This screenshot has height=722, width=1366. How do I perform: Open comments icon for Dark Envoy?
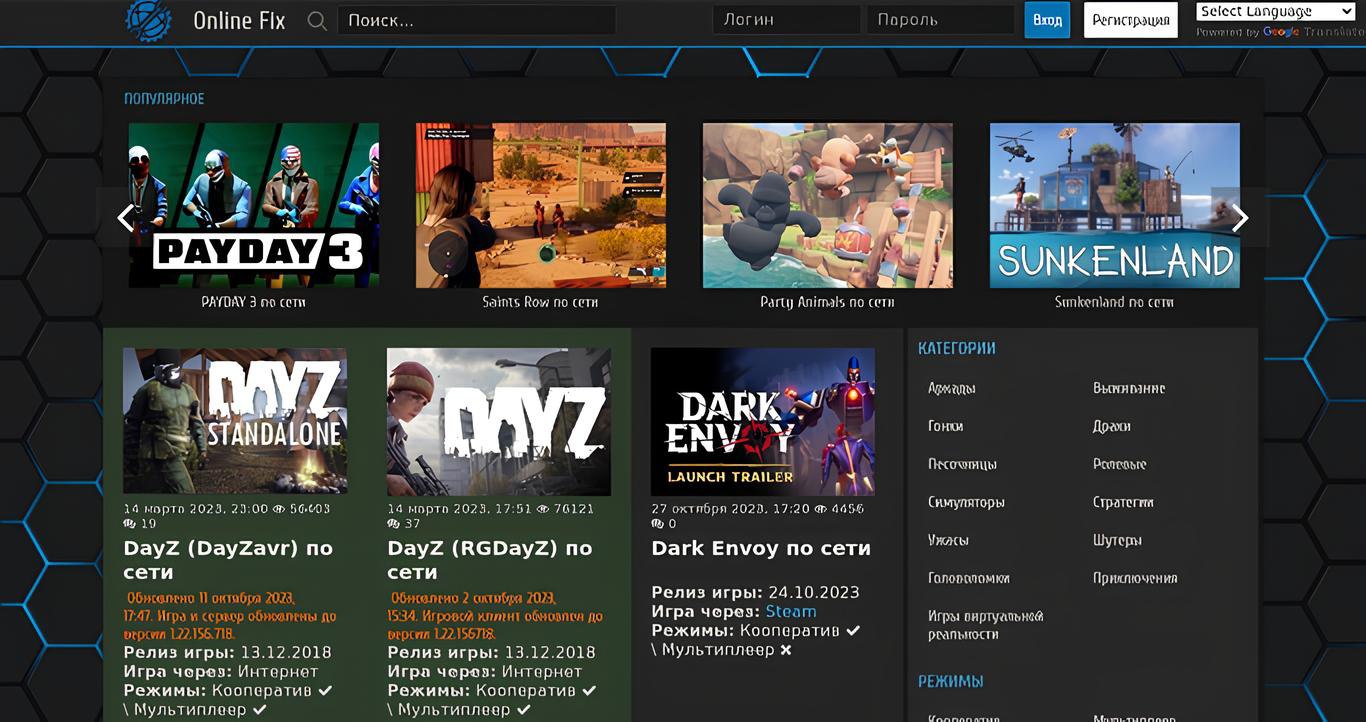click(x=657, y=524)
